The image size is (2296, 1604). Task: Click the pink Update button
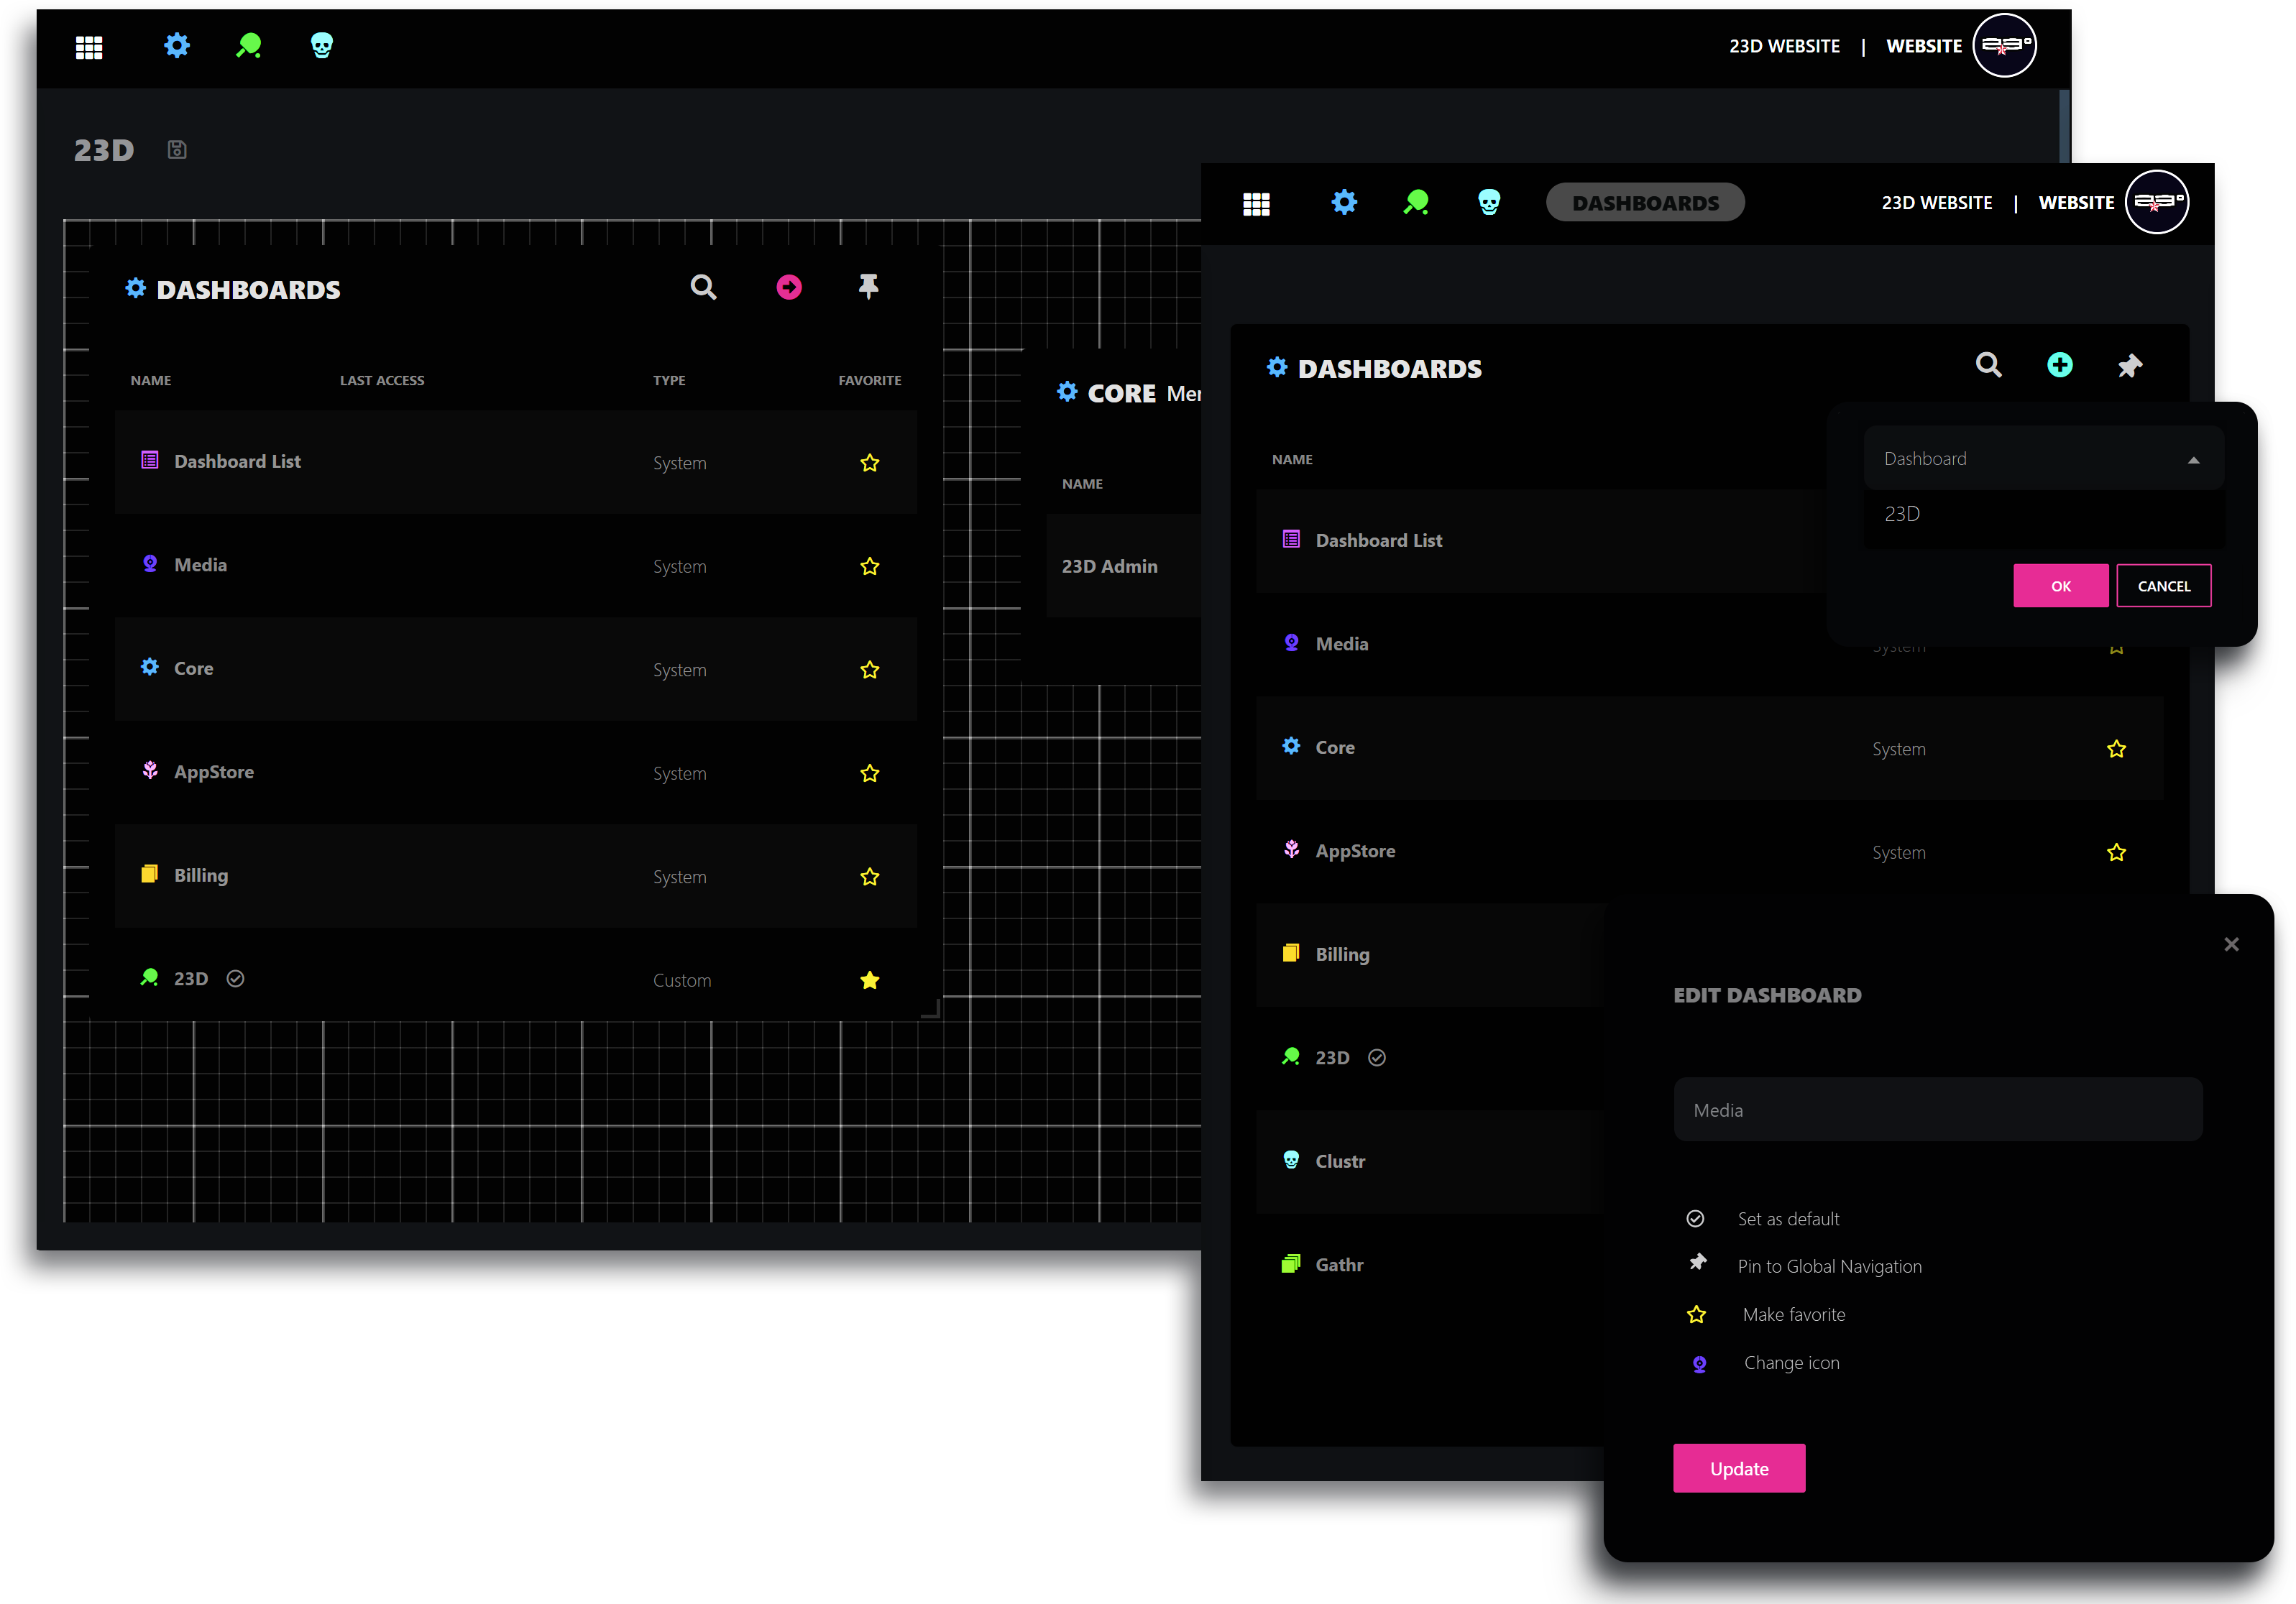pos(1738,1468)
